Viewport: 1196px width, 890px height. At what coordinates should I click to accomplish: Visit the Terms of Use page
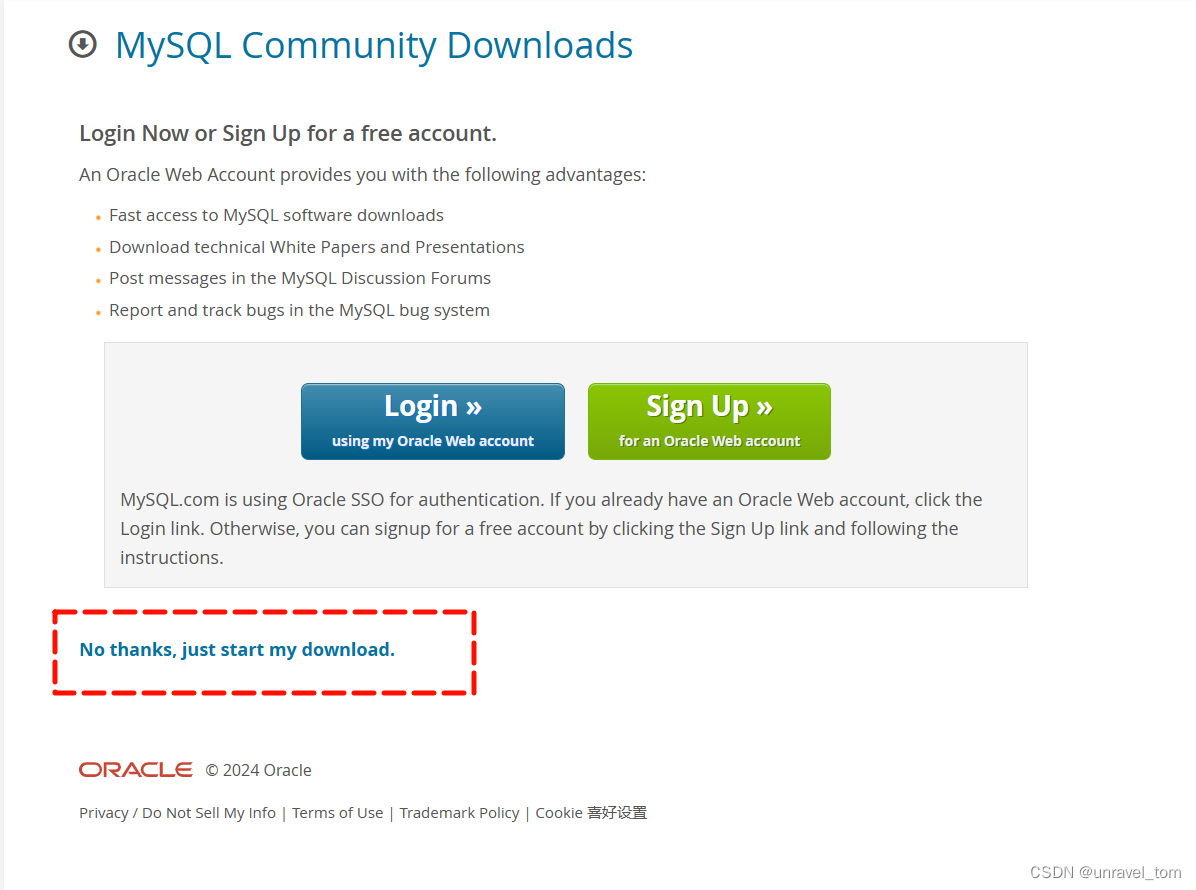click(x=337, y=813)
